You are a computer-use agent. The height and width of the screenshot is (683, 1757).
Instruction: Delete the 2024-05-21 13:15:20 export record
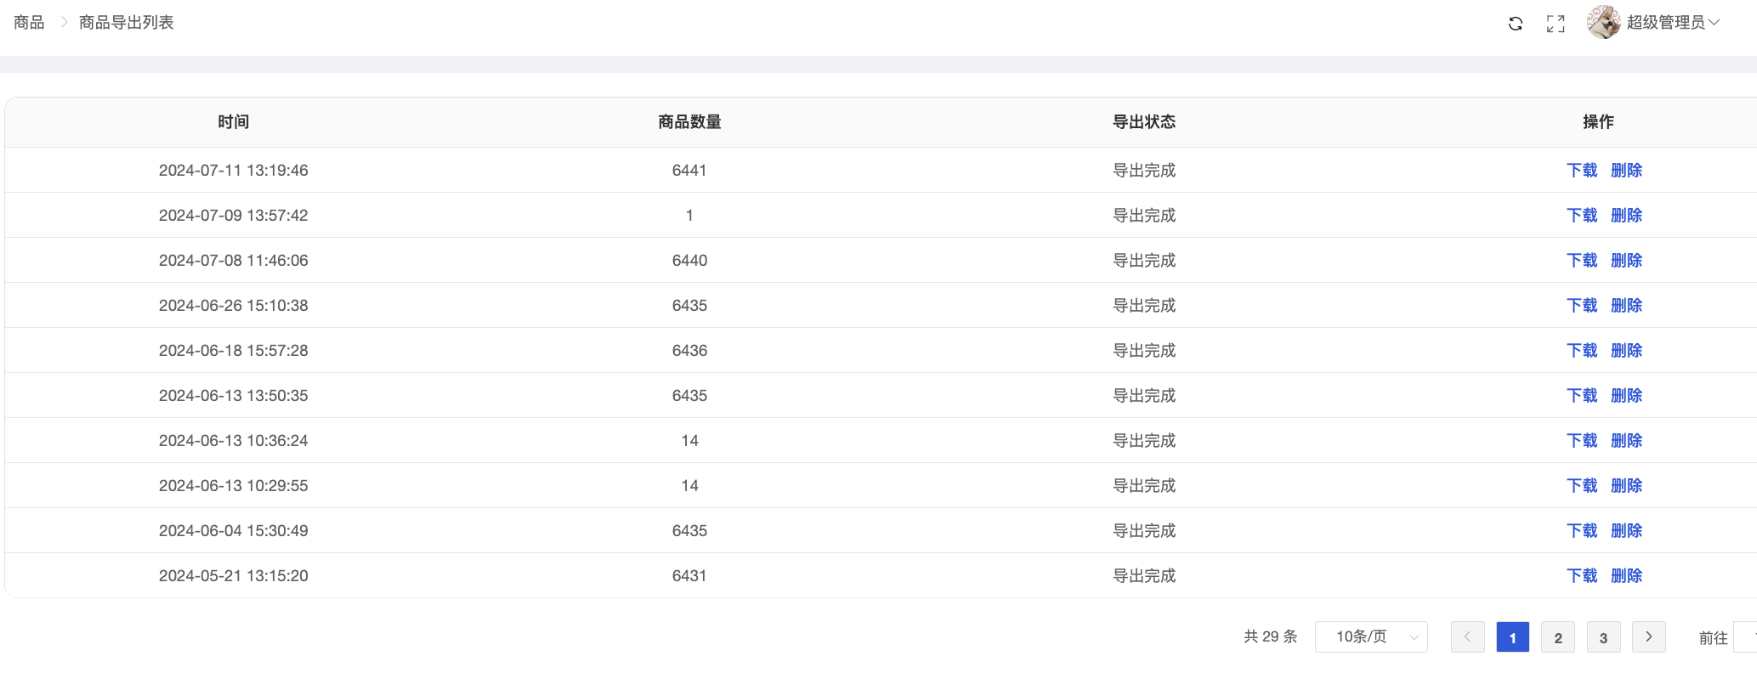pyautogui.click(x=1626, y=575)
